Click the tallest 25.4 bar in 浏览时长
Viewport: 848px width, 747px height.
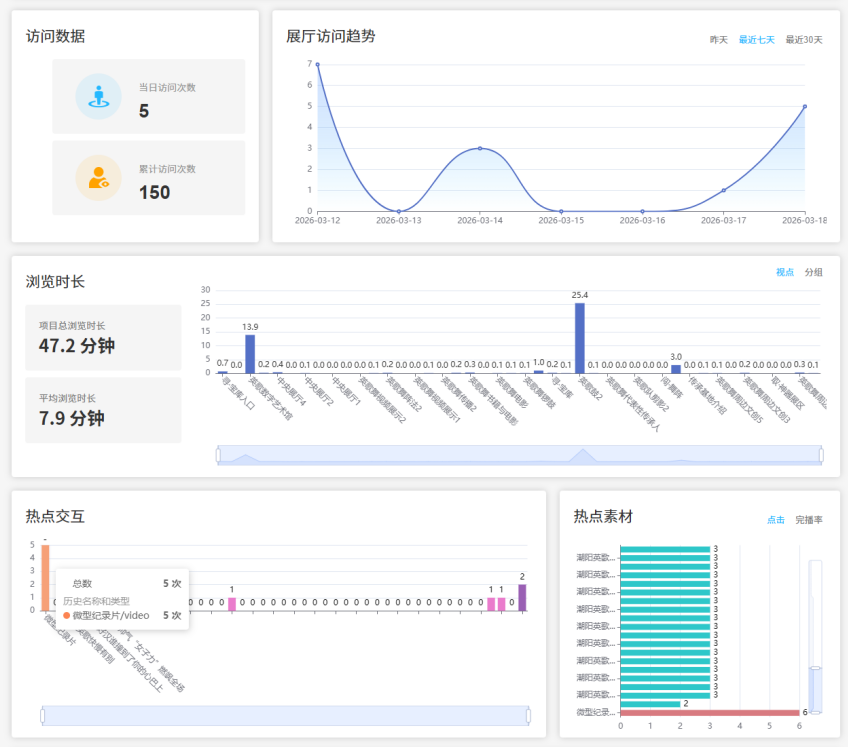pyautogui.click(x=580, y=338)
